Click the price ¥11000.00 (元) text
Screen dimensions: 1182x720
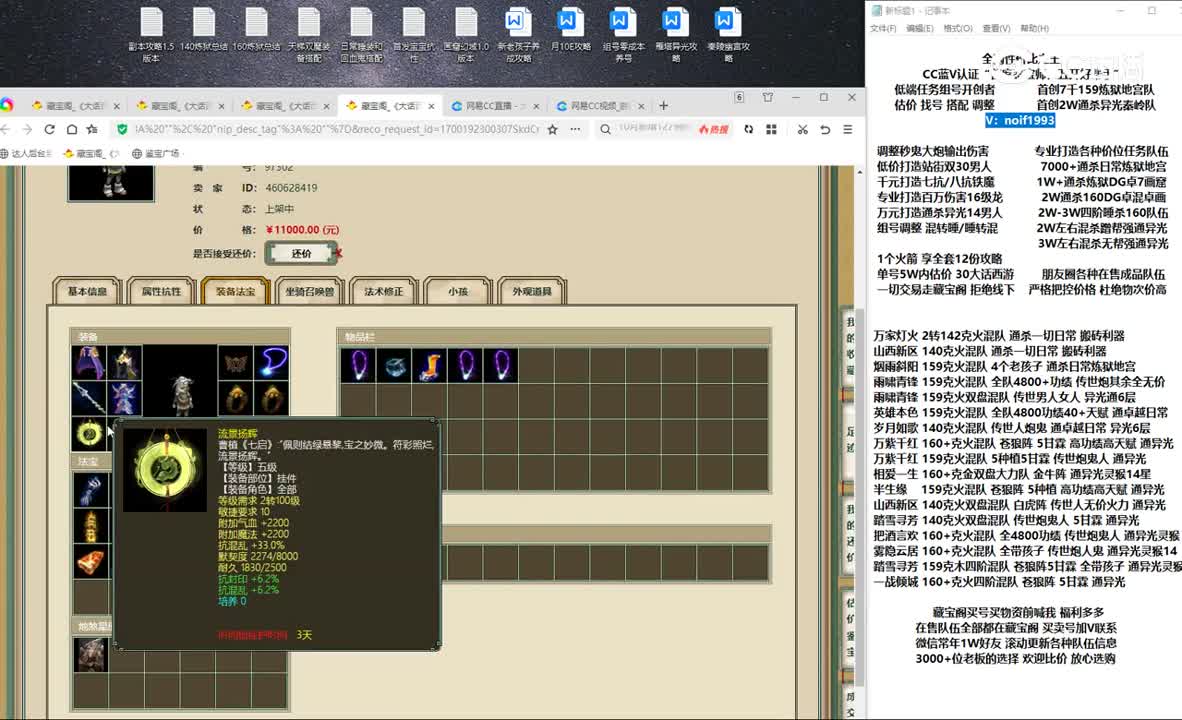302,230
